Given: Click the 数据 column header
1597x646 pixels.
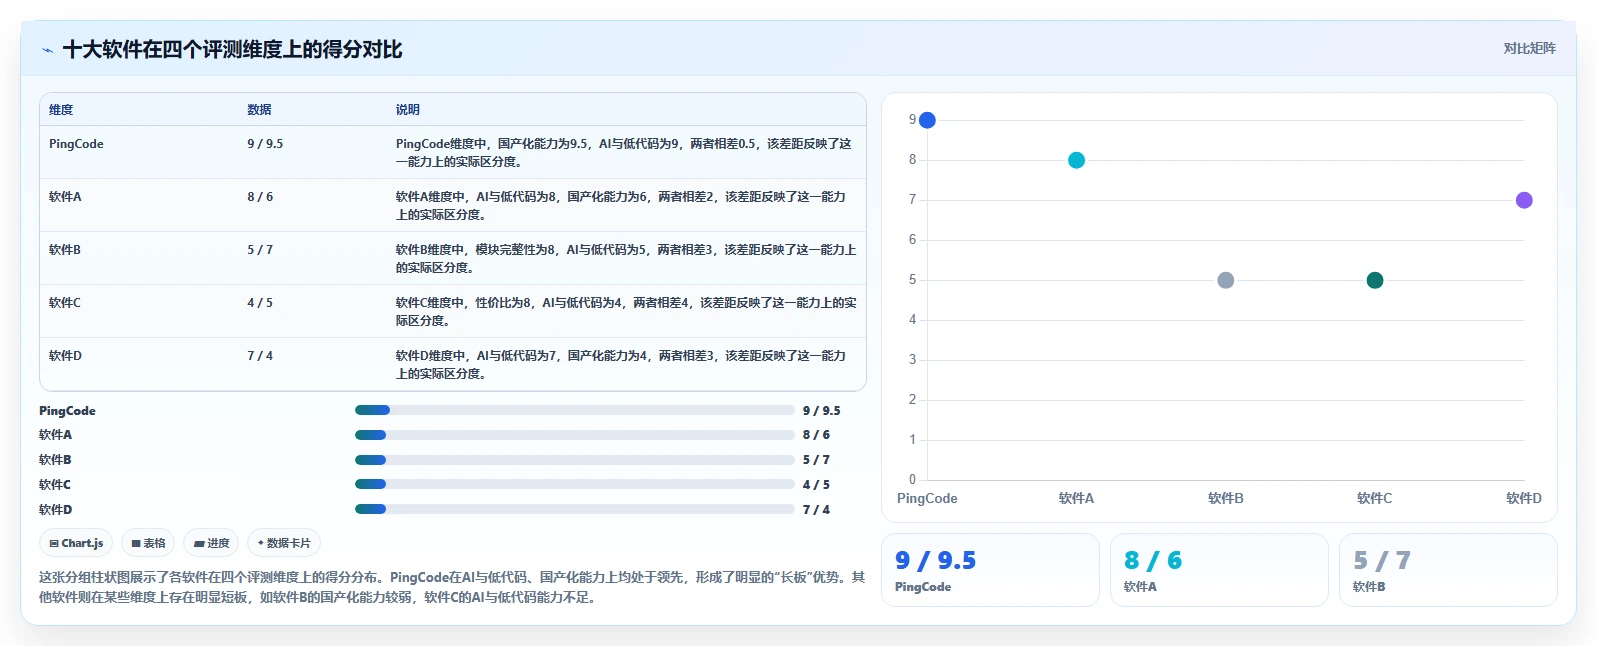Looking at the screenshot, I should 259,110.
